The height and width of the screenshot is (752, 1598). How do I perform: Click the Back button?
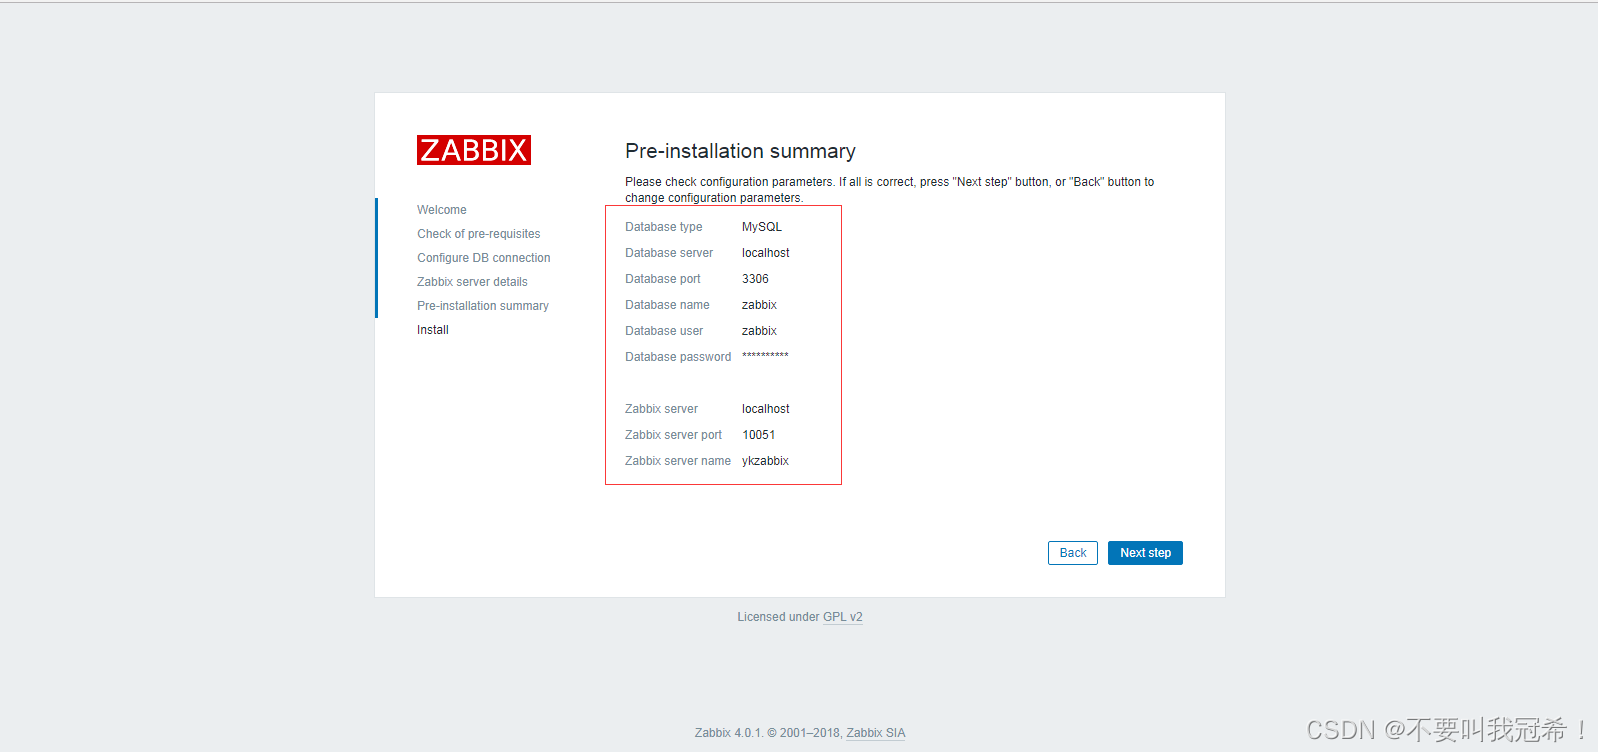1073,553
